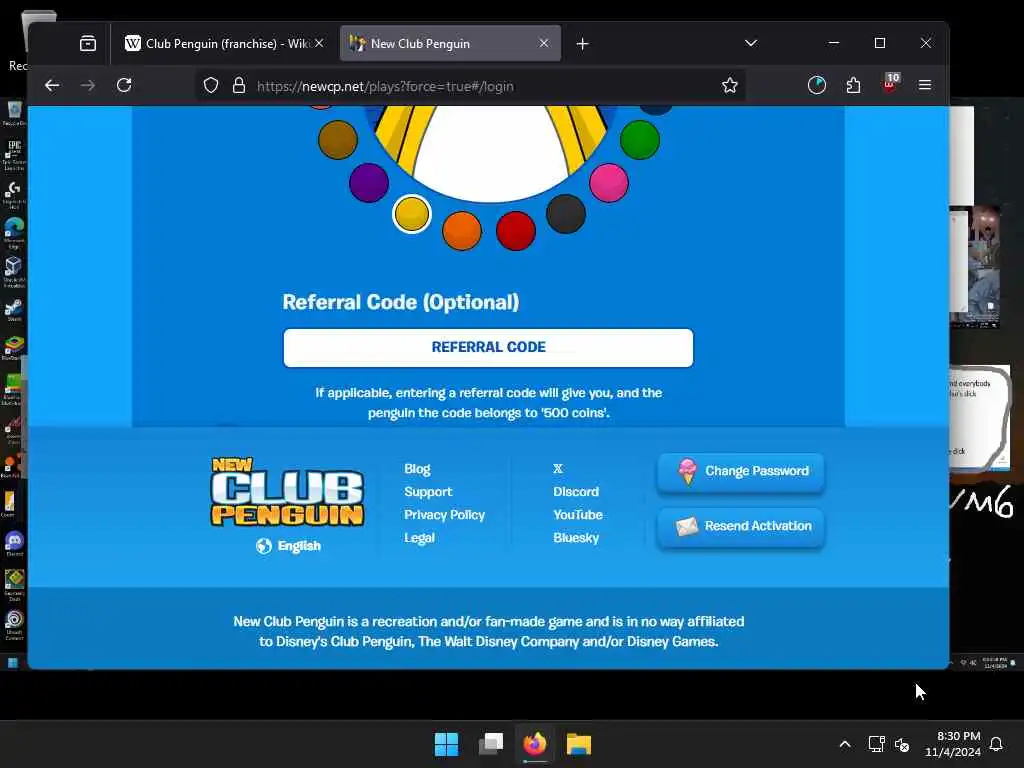Click the New Club Penguin logo
This screenshot has width=1024, height=768.
[287, 492]
